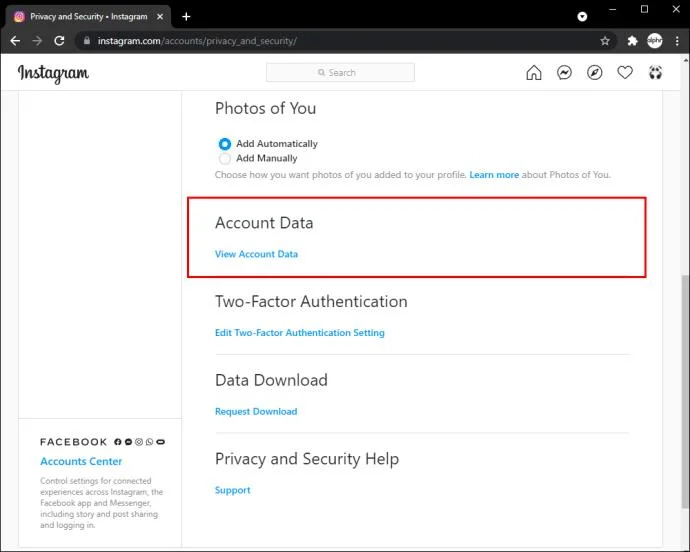Screen dimensions: 690x552
Task: Click browser back arrow
Action: click(15, 41)
